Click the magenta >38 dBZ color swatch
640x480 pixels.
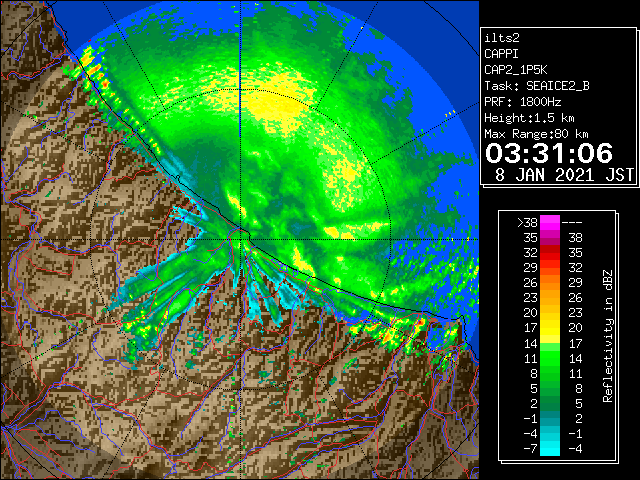[x=550, y=223]
